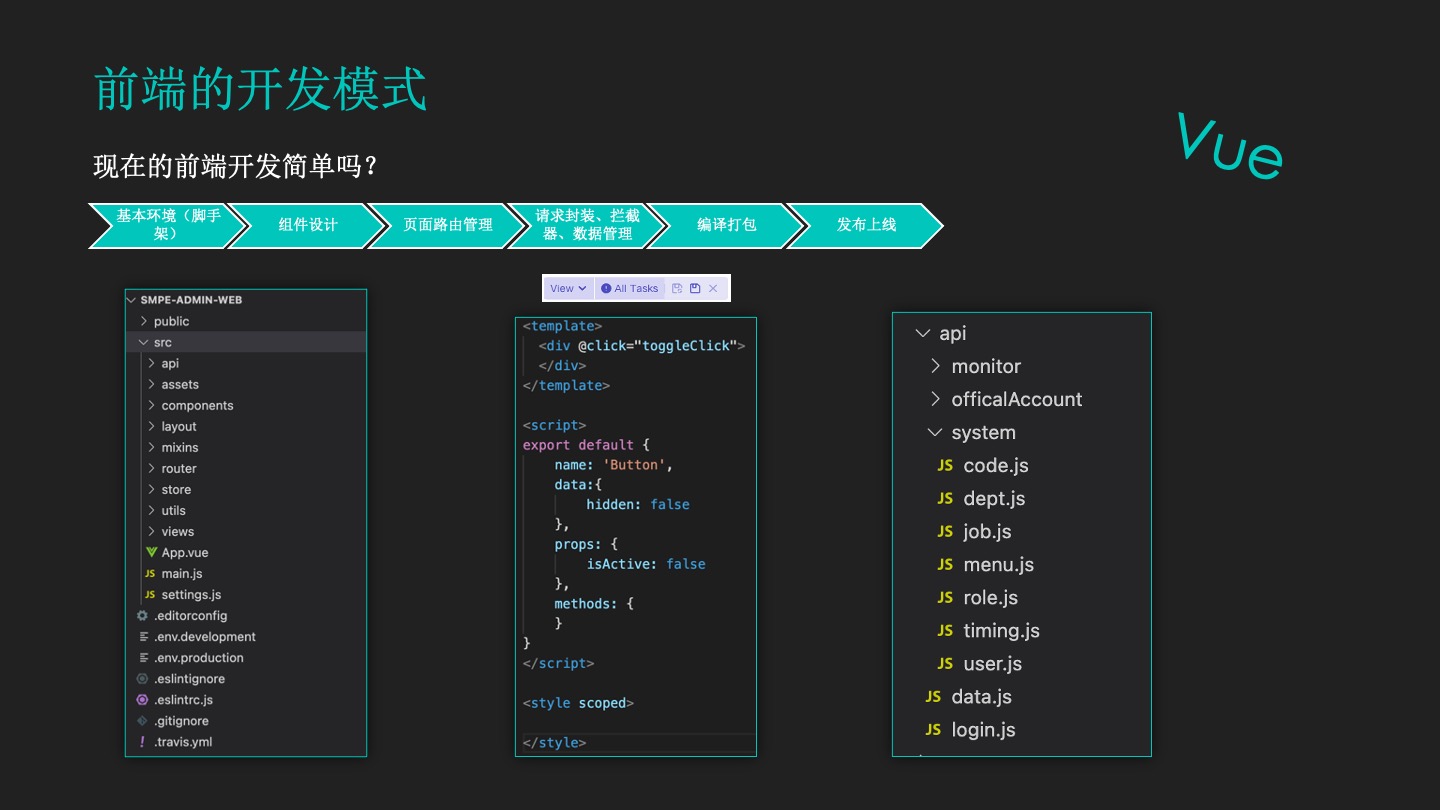Image resolution: width=1440 pixels, height=810 pixels.
Task: Expand the components folder
Action: (x=152, y=405)
